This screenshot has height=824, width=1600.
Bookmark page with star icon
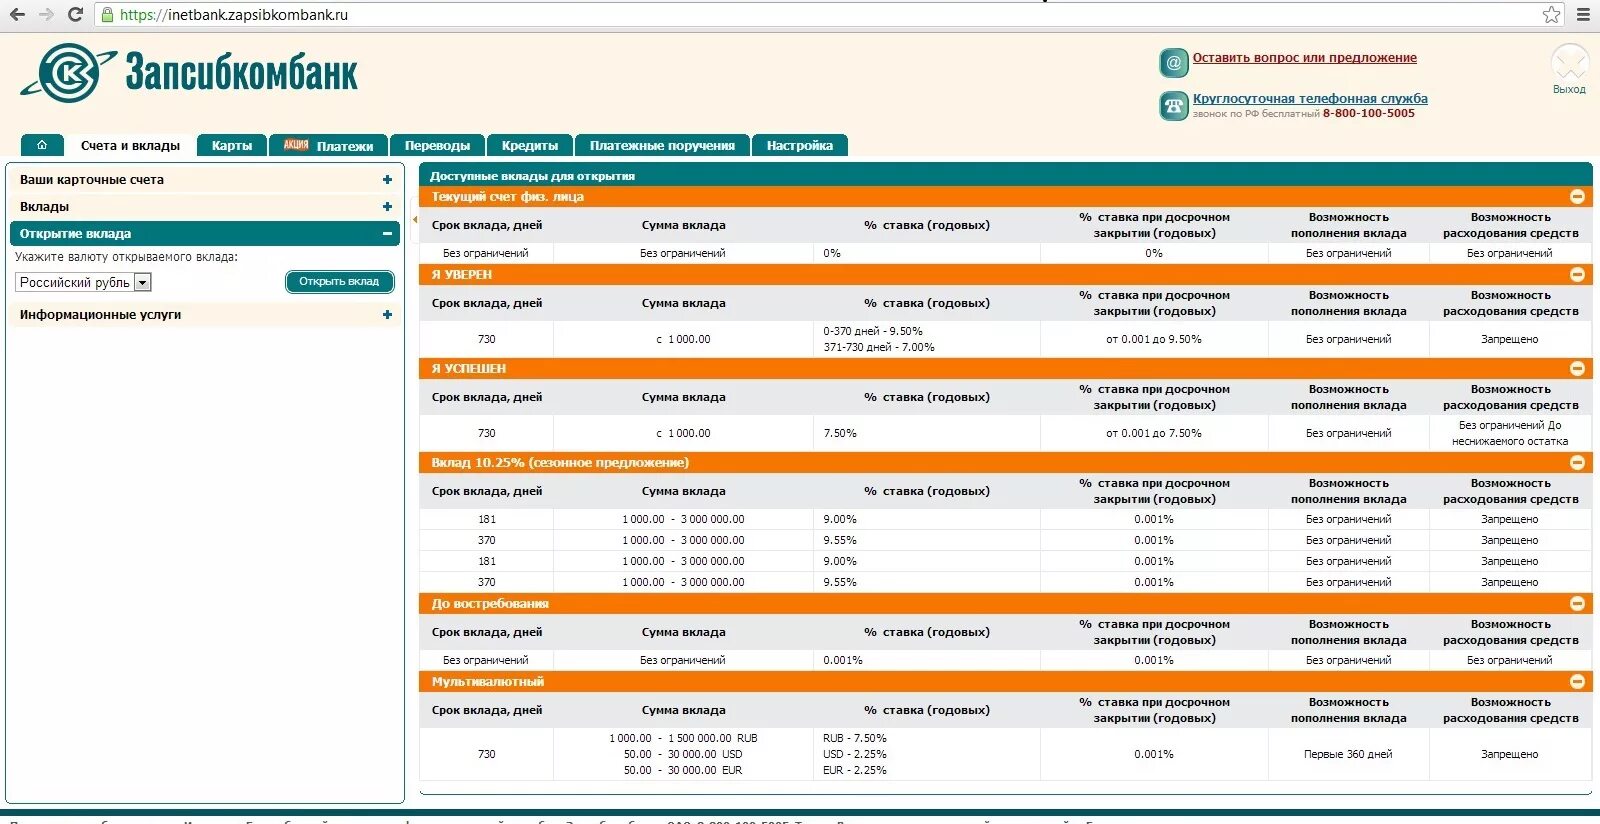pyautogui.click(x=1551, y=14)
